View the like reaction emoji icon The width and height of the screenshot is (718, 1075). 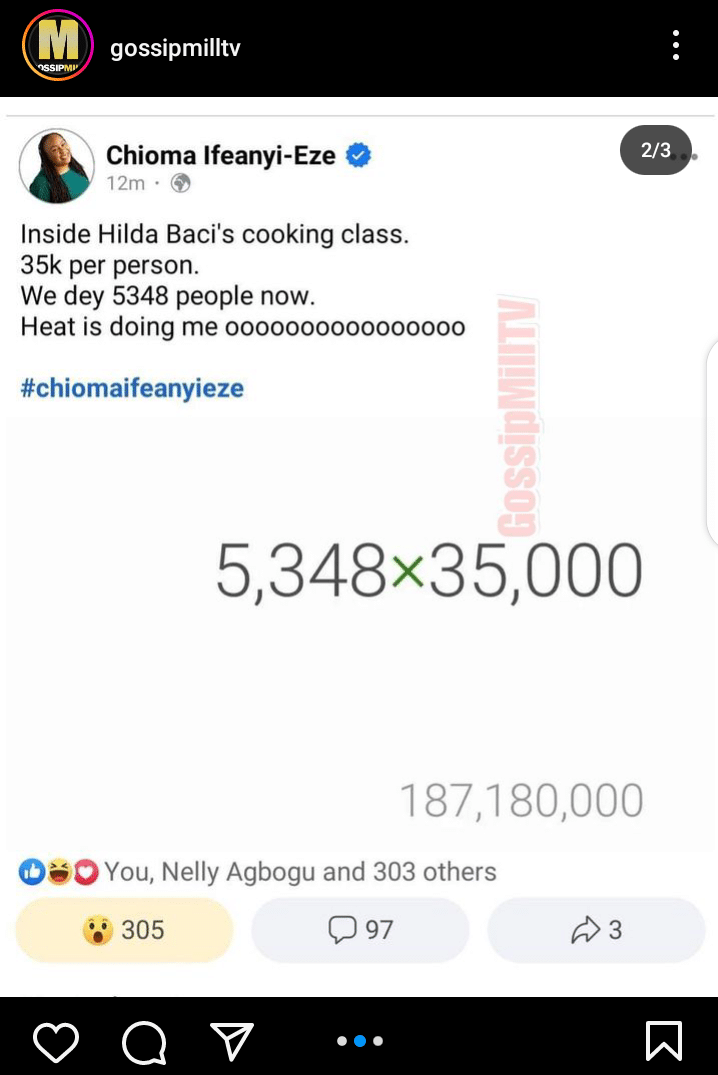point(32,871)
